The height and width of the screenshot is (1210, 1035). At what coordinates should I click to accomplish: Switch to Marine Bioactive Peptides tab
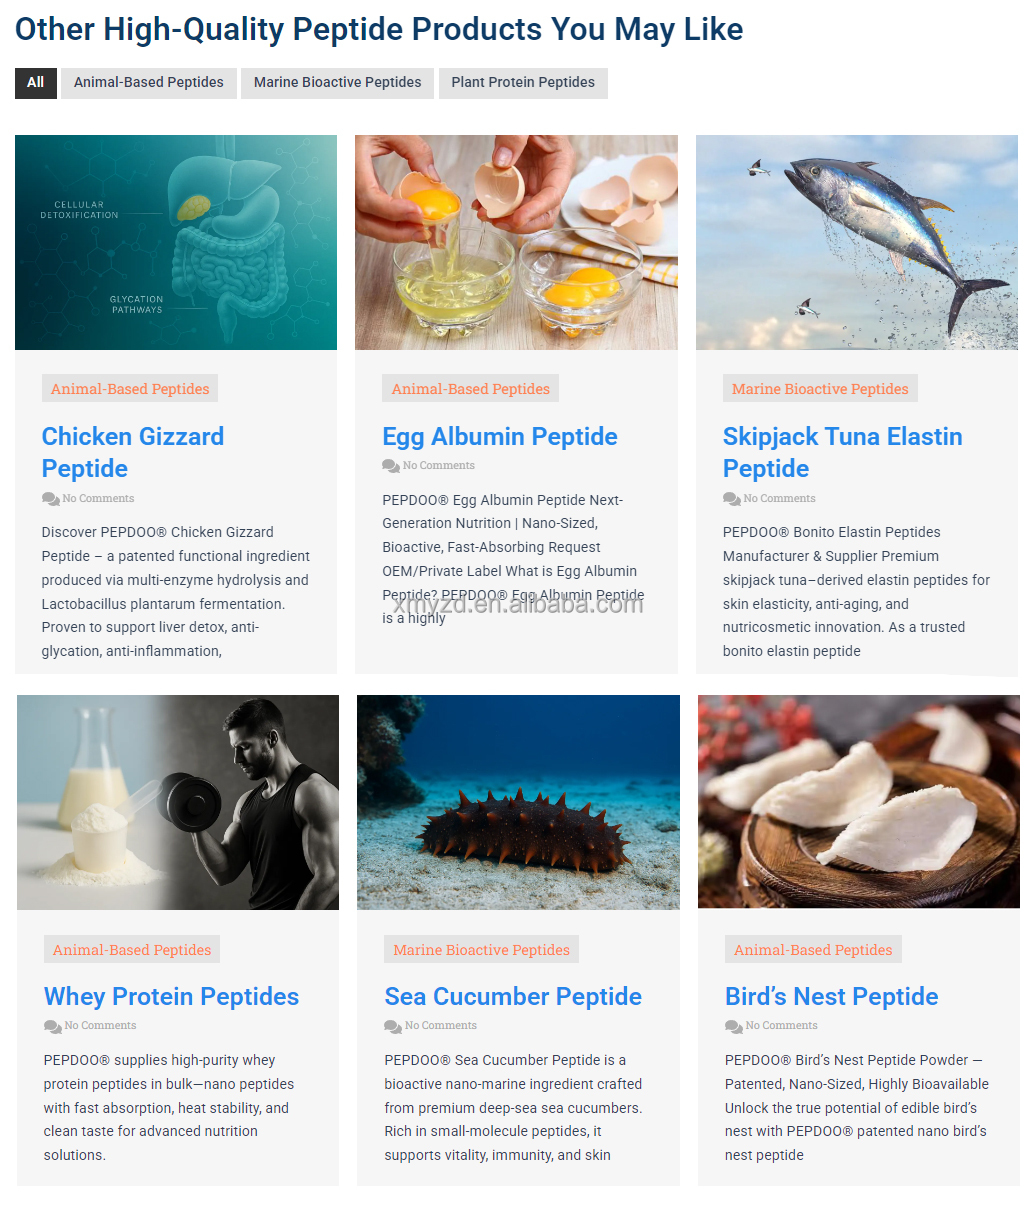[x=338, y=83]
